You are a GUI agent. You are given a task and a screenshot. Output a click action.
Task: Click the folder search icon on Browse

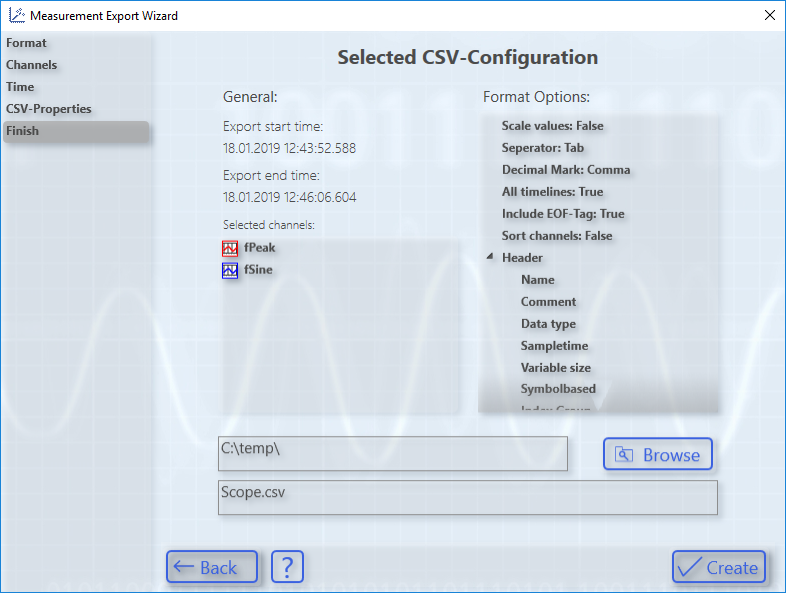624,455
